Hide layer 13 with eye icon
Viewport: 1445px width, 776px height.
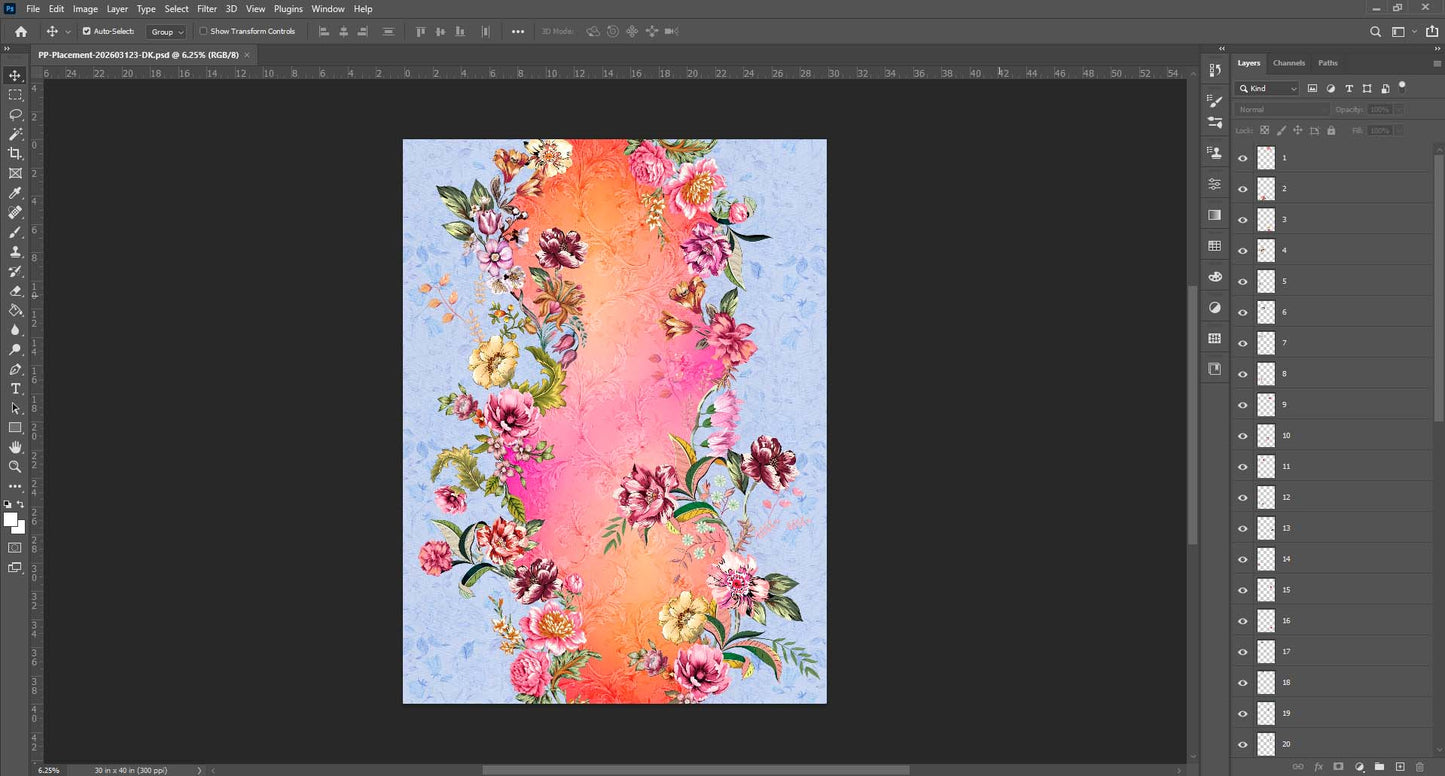pos(1243,528)
